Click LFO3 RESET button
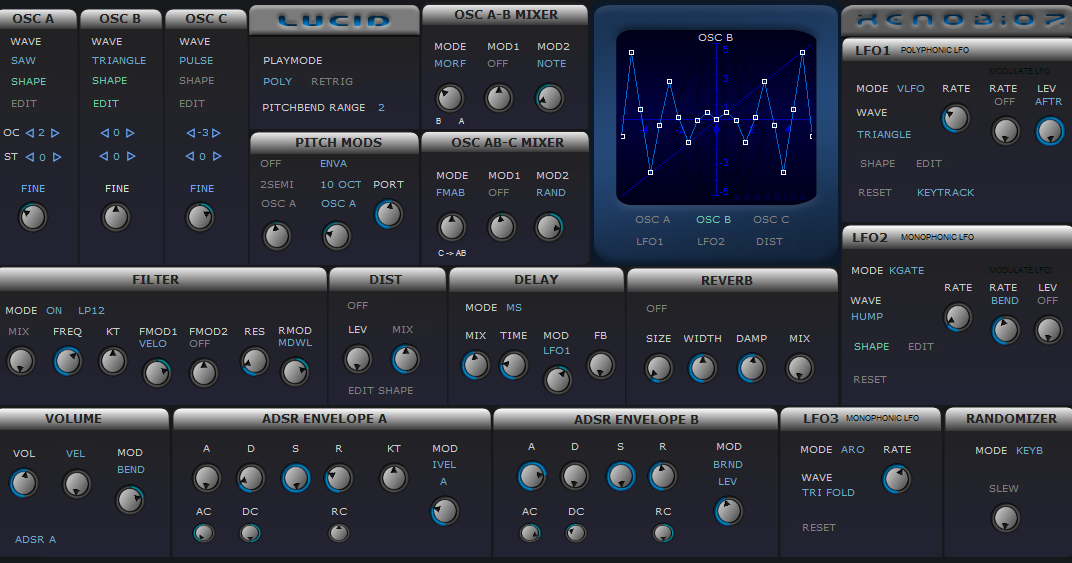 pos(819,528)
